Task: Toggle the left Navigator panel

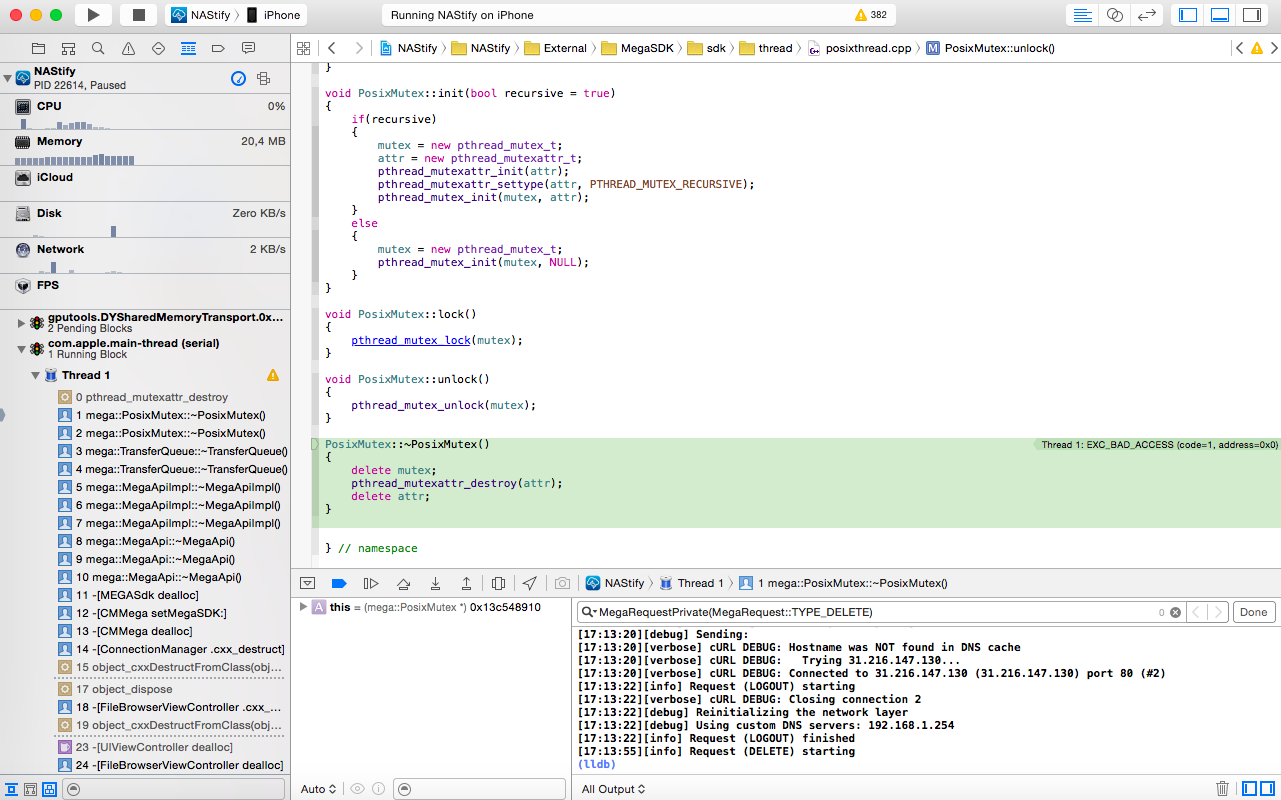Action: click(1189, 15)
